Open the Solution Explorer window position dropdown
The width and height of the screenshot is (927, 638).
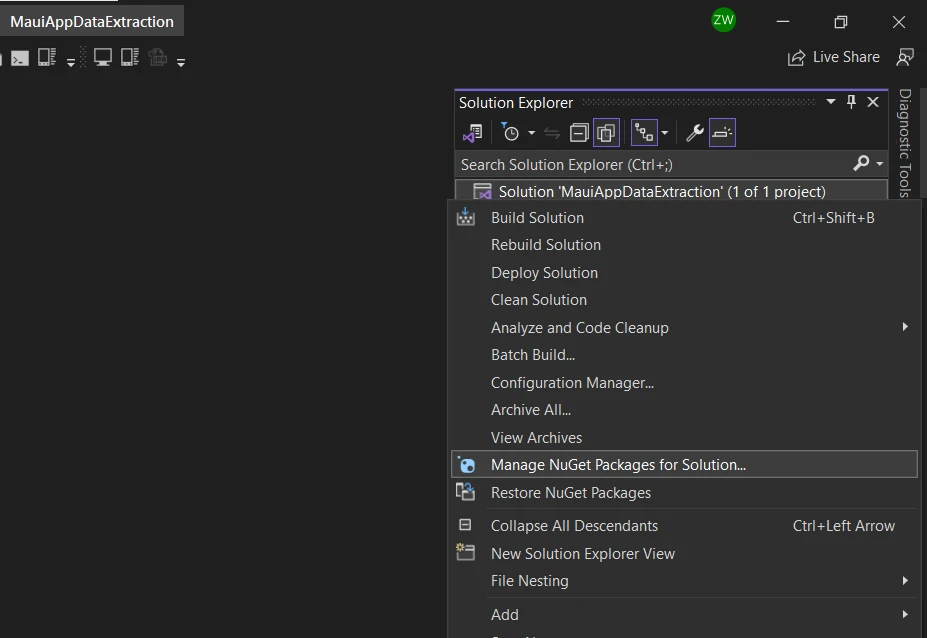(830, 102)
